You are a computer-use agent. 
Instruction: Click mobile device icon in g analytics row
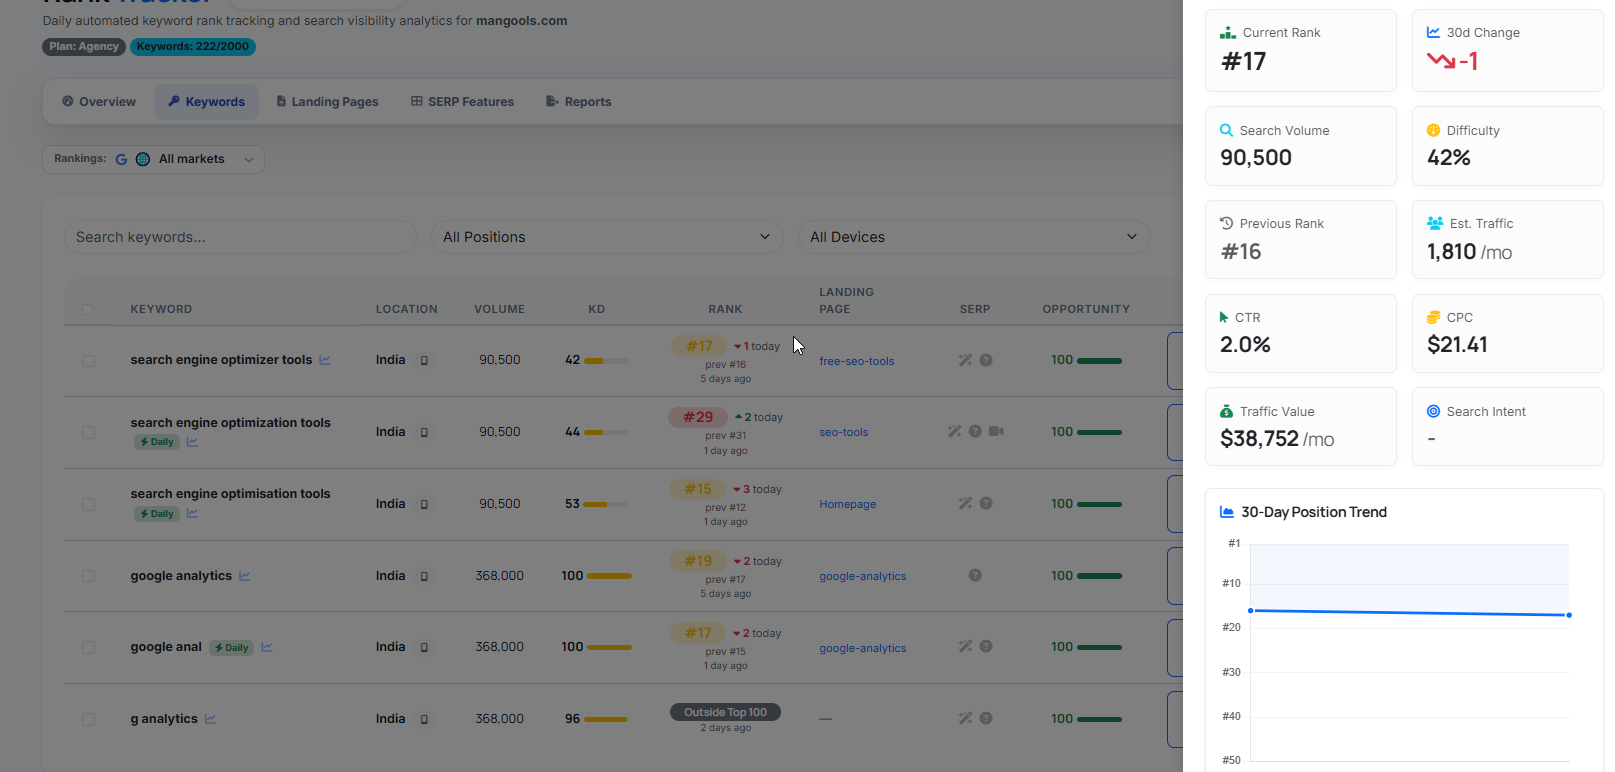click(424, 719)
